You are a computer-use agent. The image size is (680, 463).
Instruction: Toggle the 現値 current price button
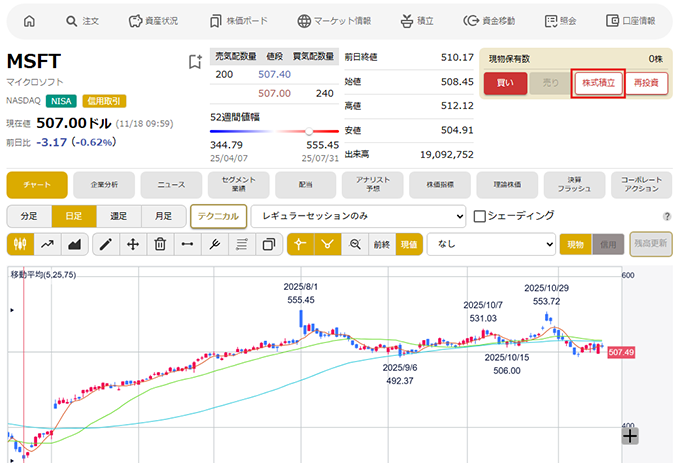(x=409, y=244)
